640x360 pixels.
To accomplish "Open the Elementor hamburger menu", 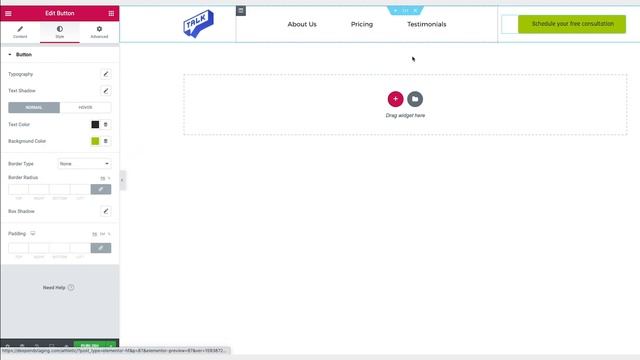I will [8, 13].
